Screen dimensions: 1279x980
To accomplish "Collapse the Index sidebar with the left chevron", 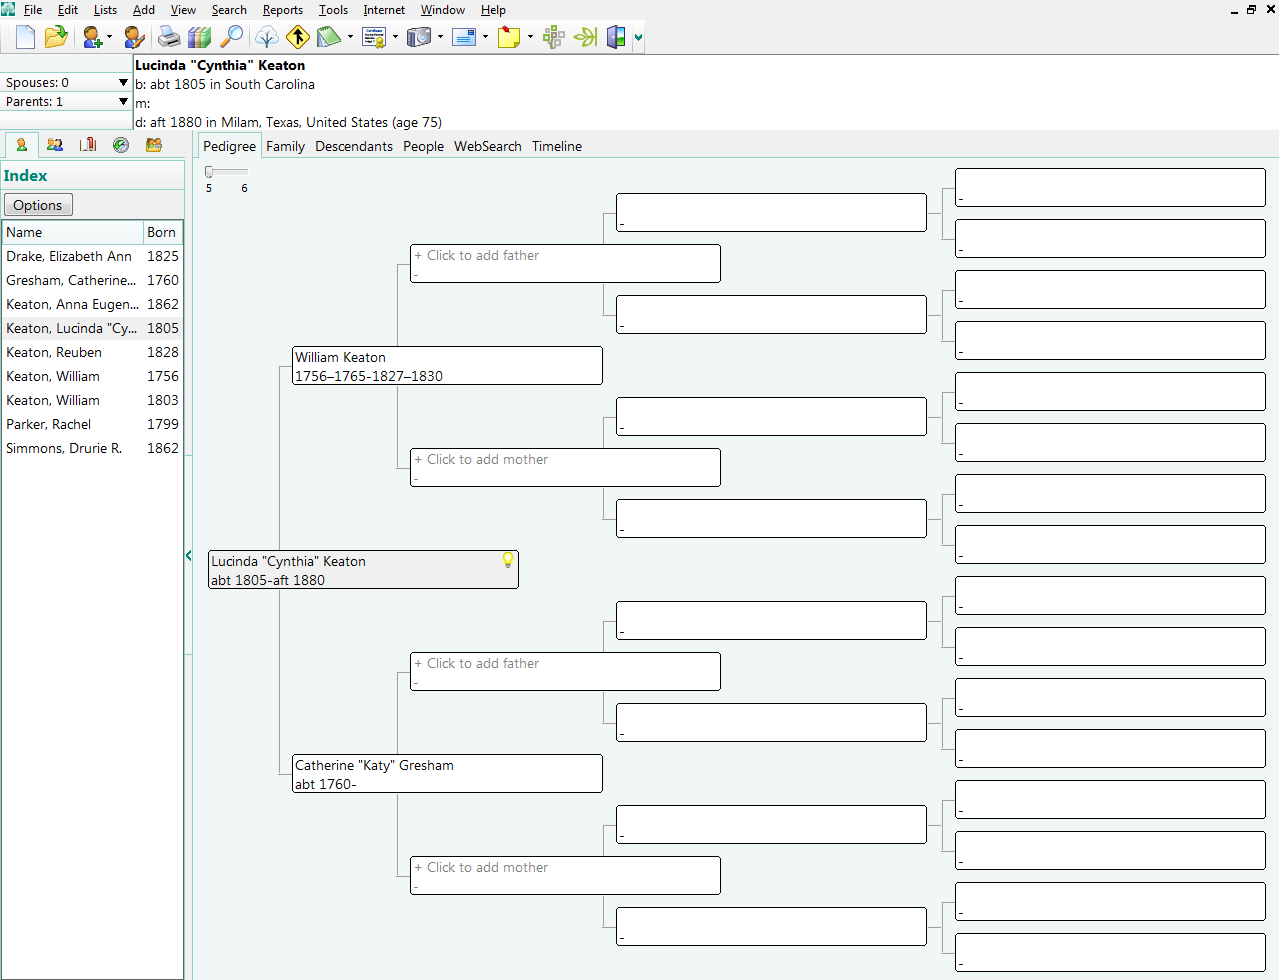I will (x=189, y=555).
